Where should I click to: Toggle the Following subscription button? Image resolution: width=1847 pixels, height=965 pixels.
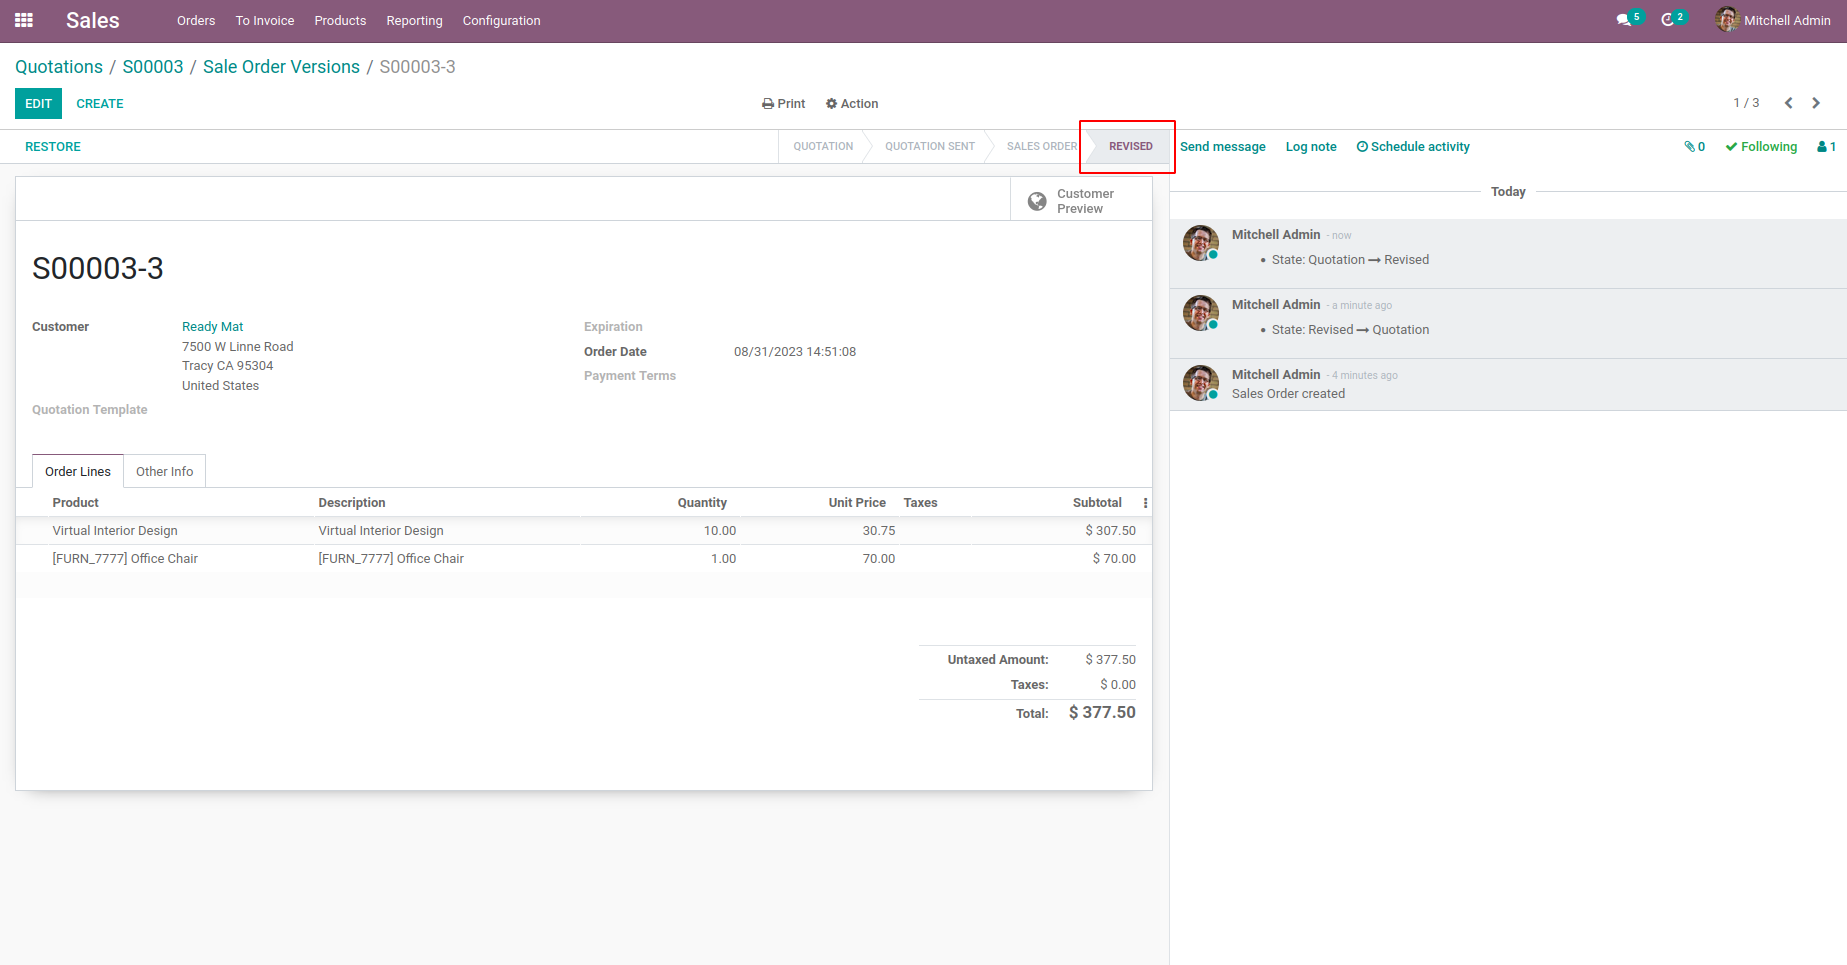(1761, 147)
